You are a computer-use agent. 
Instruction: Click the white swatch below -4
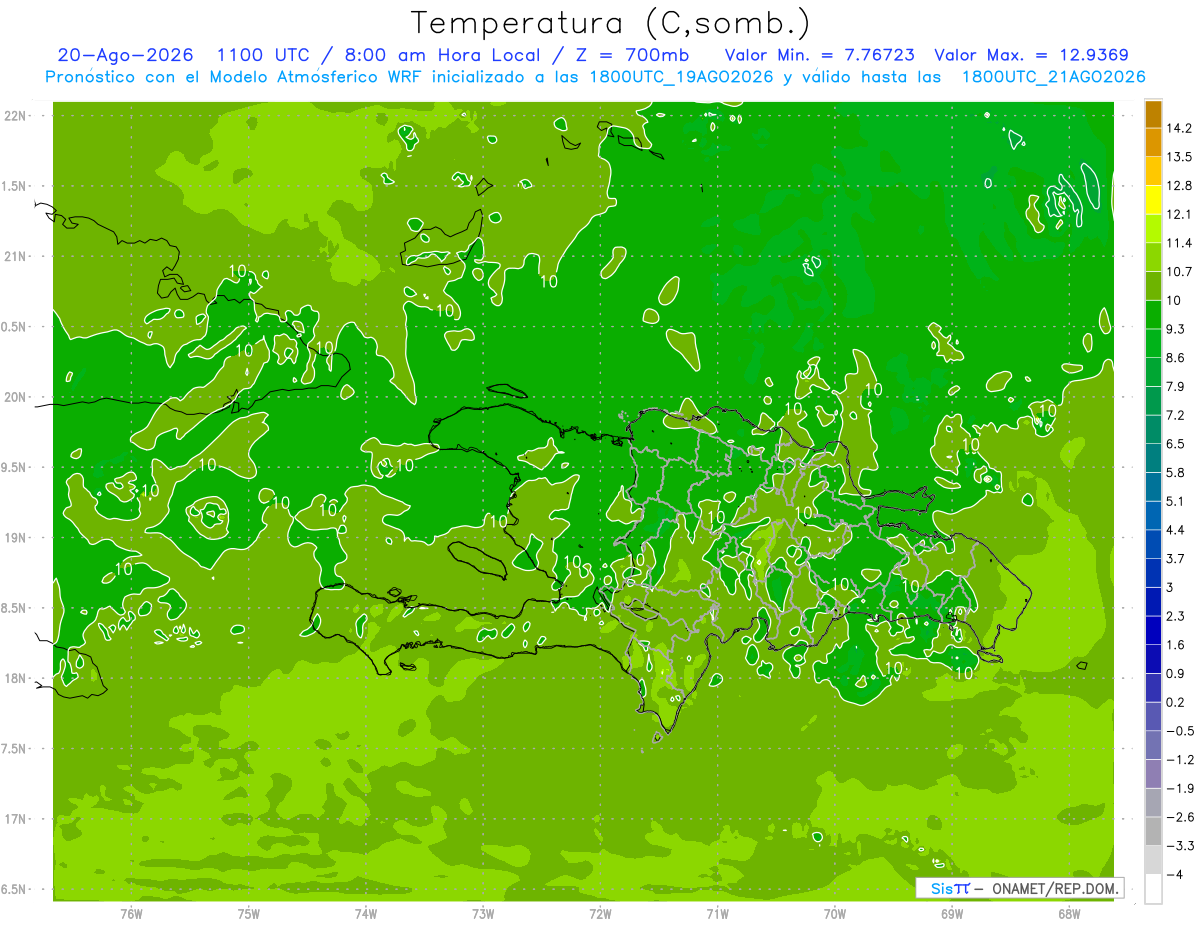pyautogui.click(x=1153, y=888)
